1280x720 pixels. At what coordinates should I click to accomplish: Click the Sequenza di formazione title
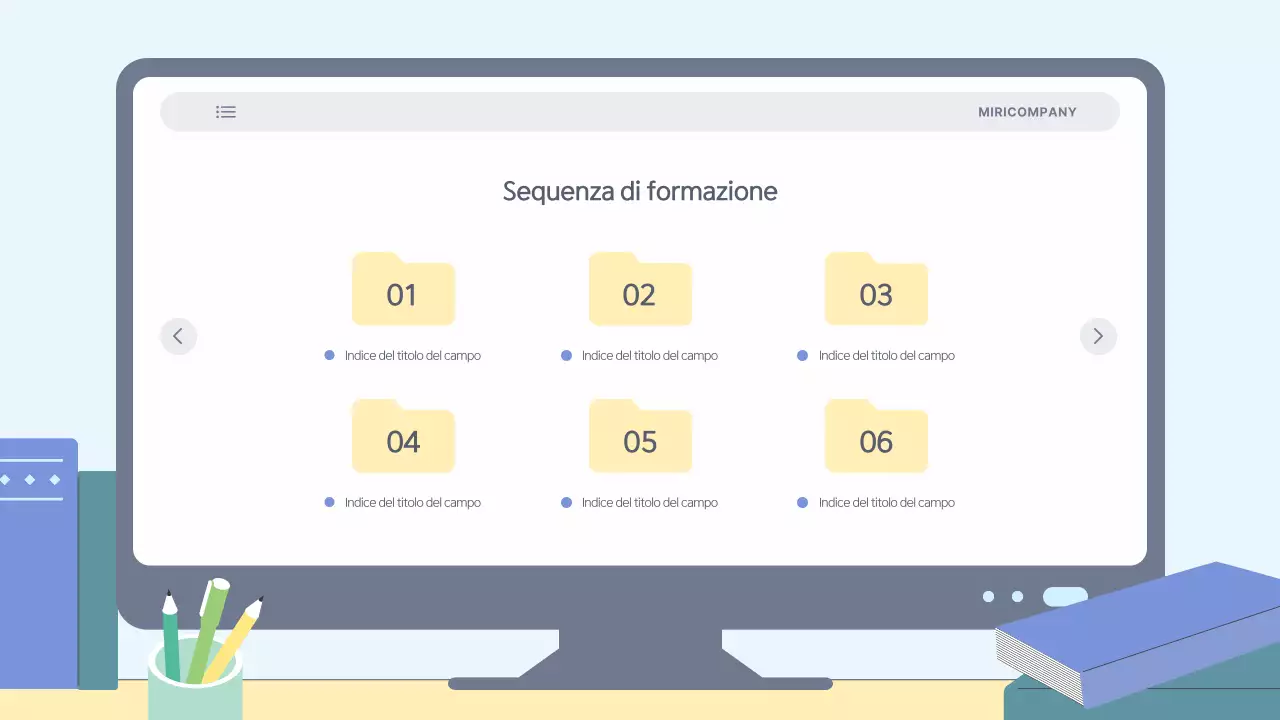[x=640, y=191]
